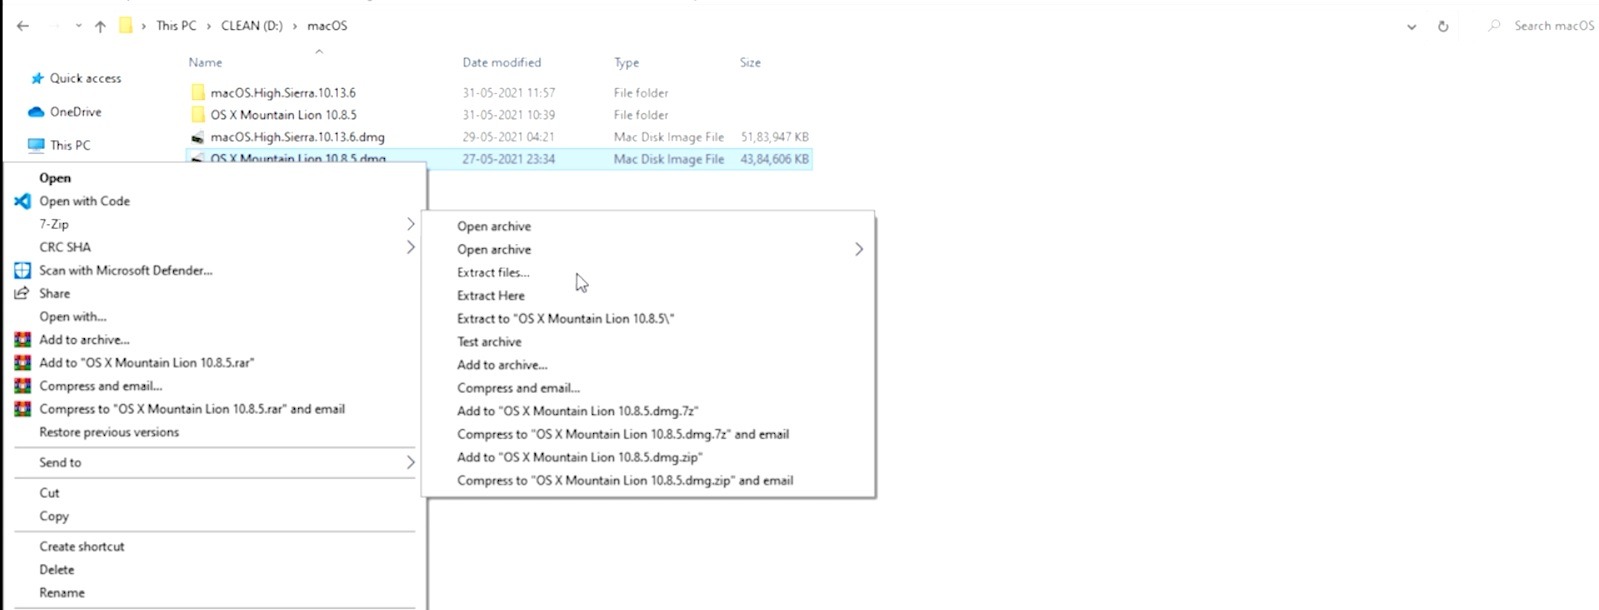Click the breadcrumb chevron after This PC
The image size is (1599, 610).
210,26
